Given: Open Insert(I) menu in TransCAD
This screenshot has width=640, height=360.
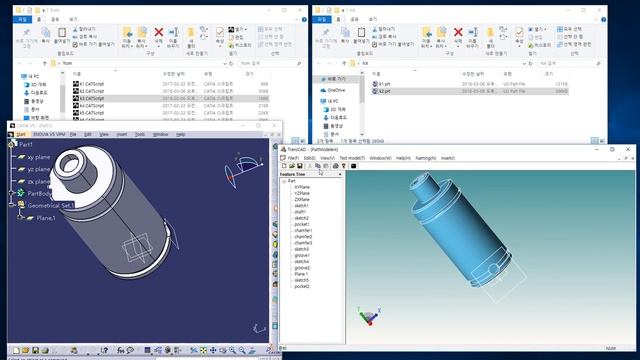Looking at the screenshot, I should click(x=447, y=158).
